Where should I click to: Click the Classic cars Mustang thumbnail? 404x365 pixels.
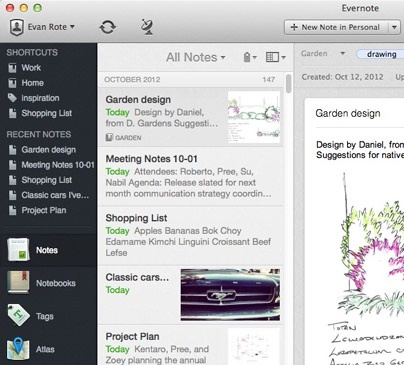230,295
